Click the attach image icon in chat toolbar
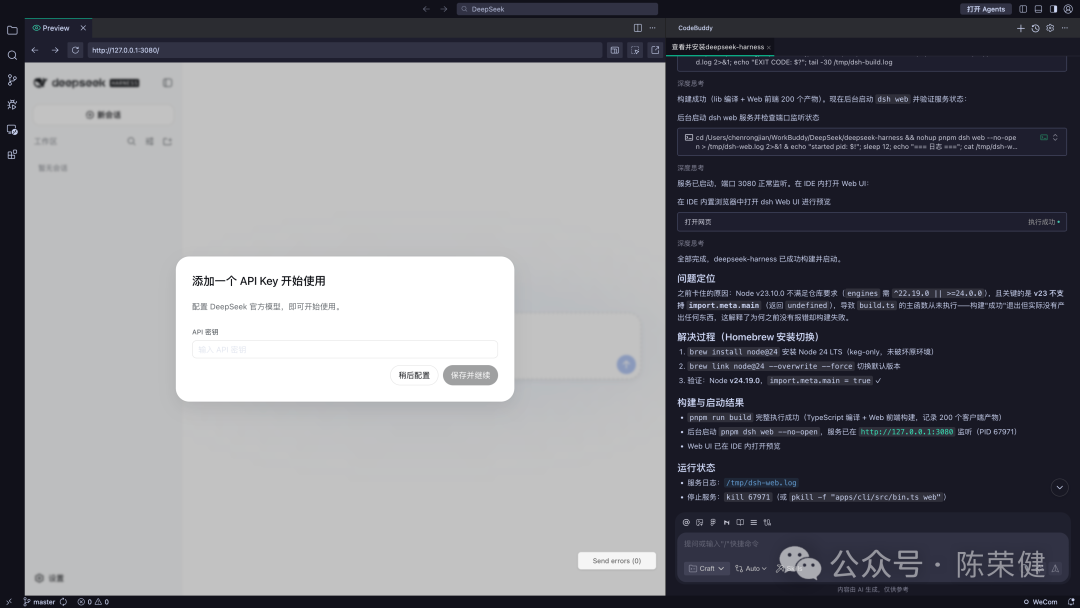1080x608 pixels. click(699, 523)
